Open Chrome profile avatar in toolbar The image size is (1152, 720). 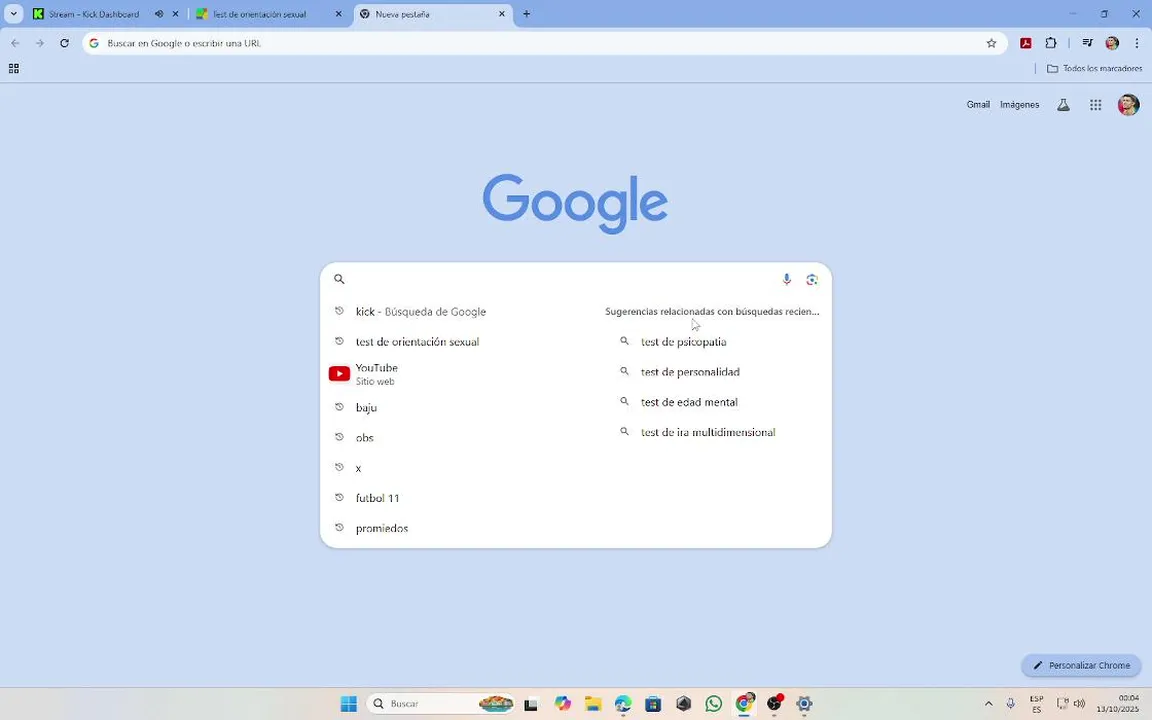[1112, 43]
